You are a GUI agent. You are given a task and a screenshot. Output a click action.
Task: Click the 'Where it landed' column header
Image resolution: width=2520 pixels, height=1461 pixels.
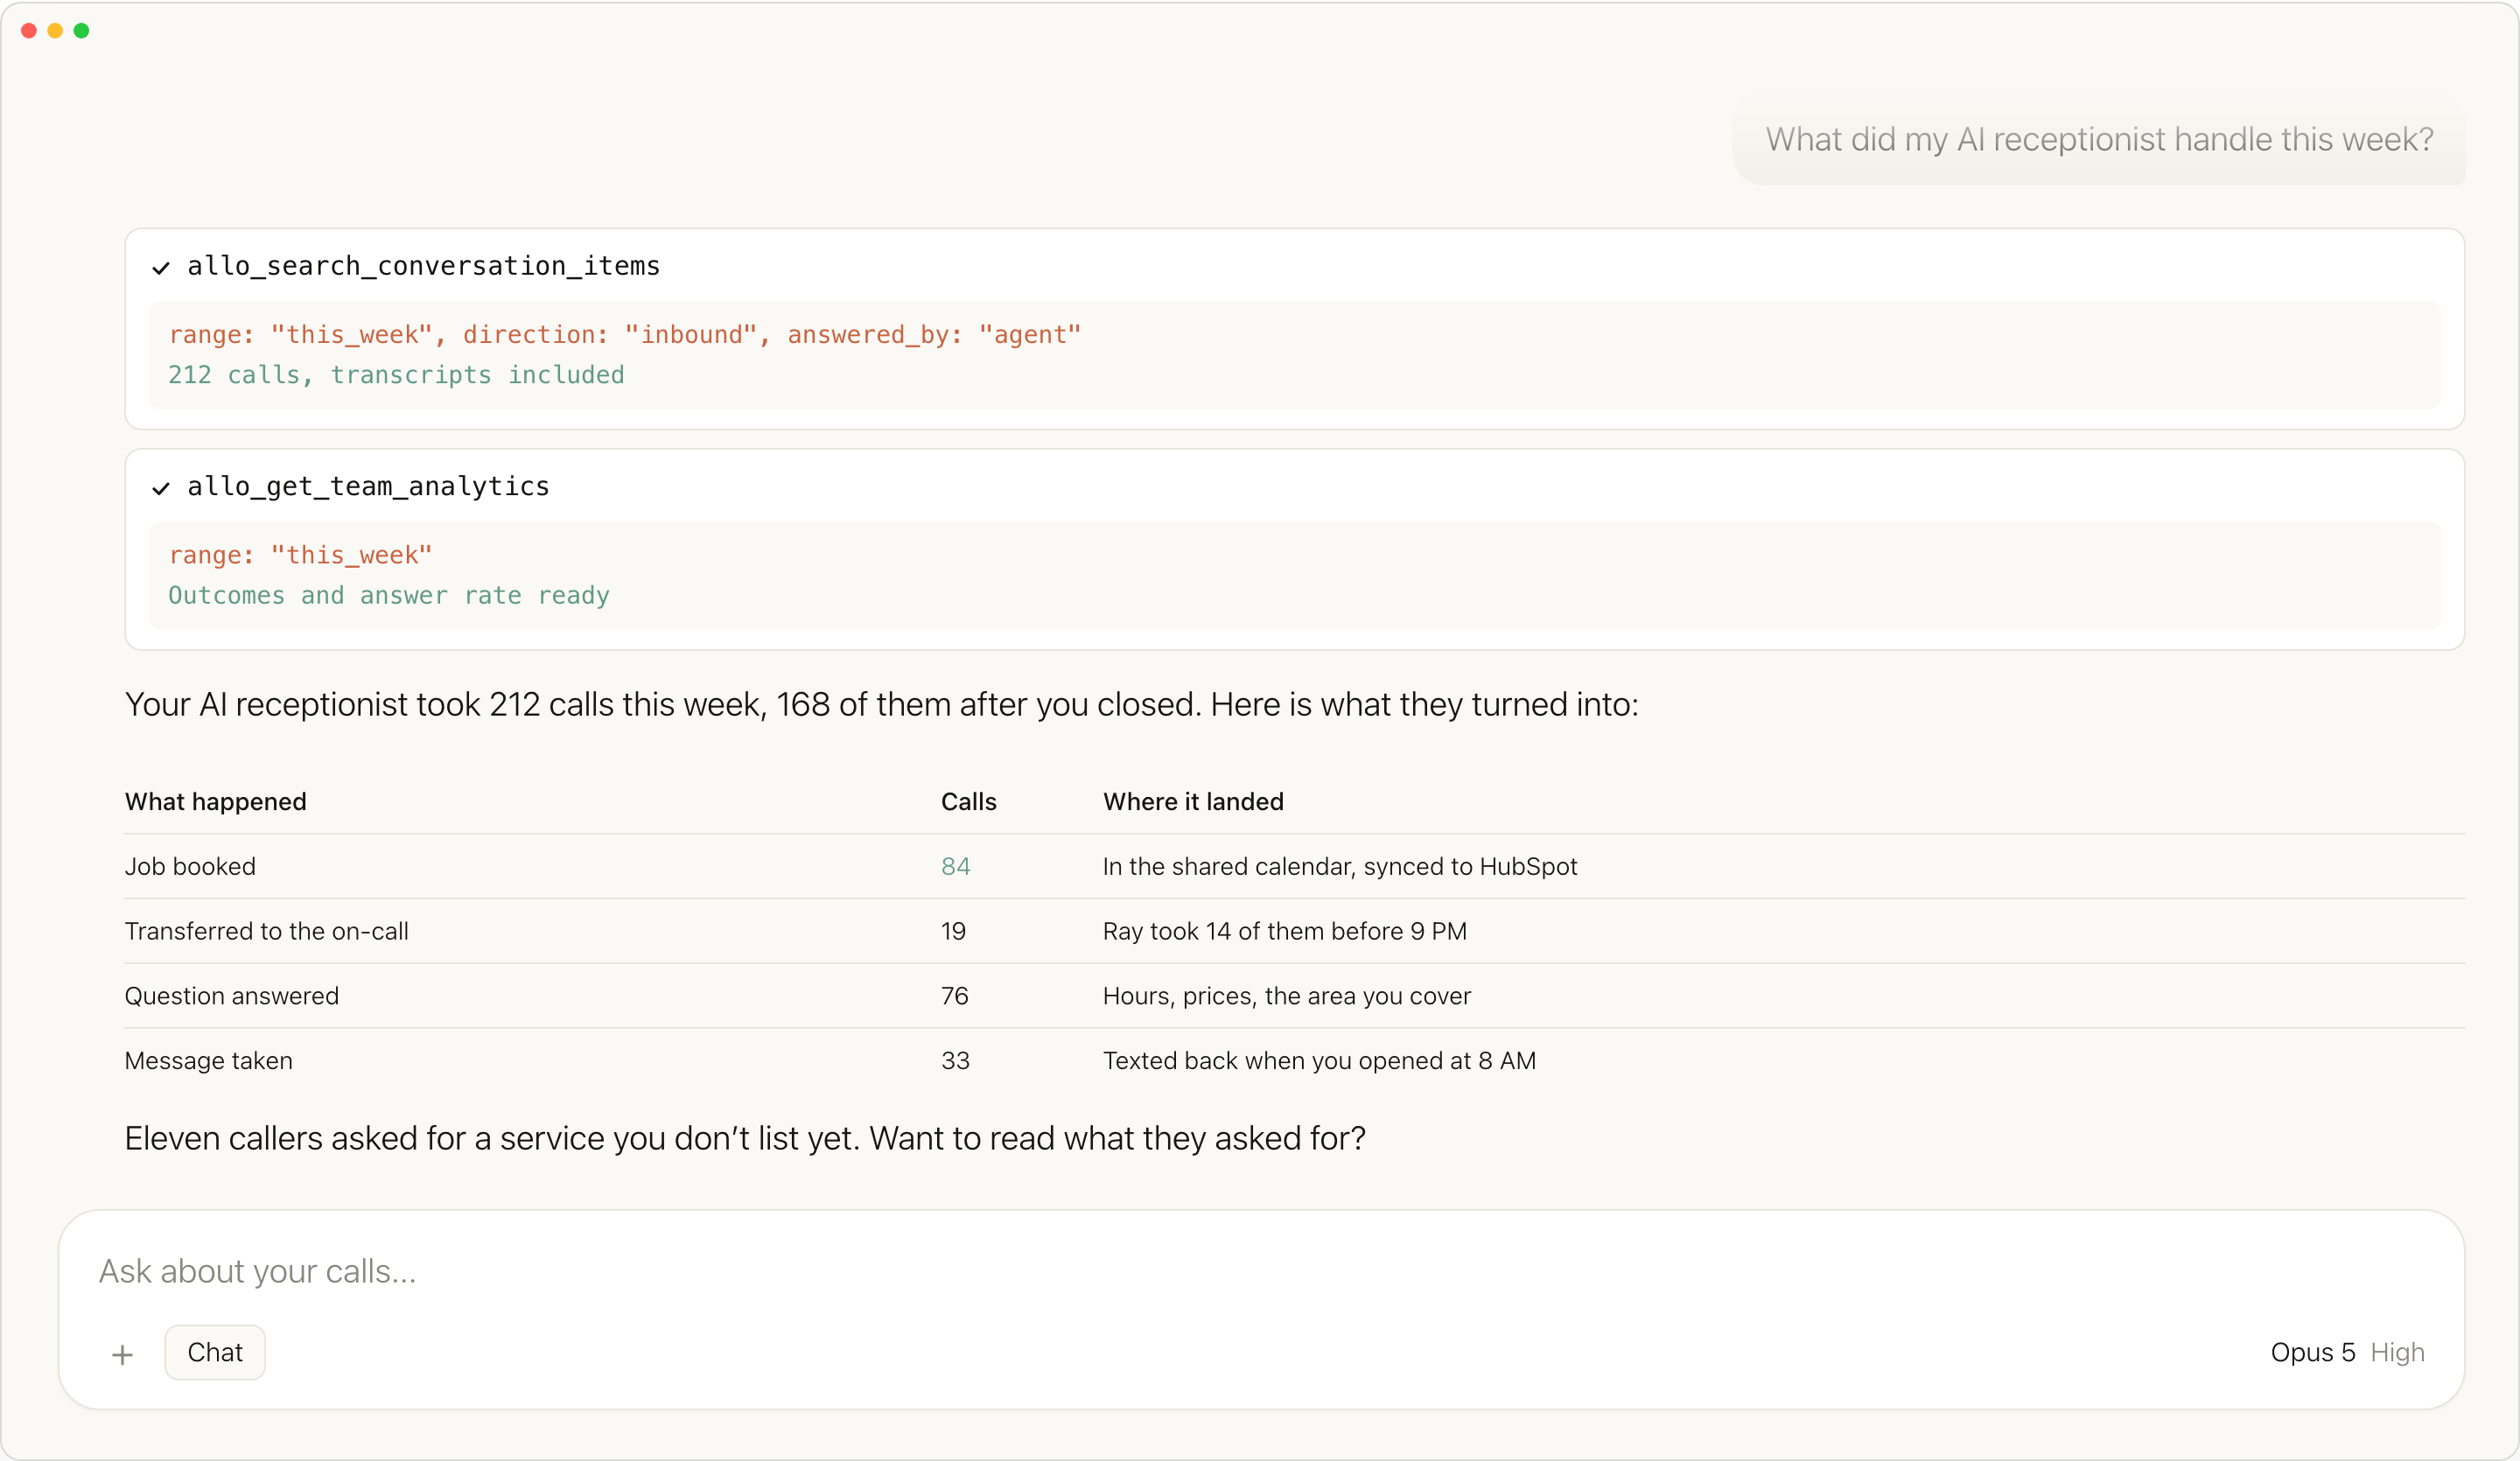pyautogui.click(x=1193, y=801)
